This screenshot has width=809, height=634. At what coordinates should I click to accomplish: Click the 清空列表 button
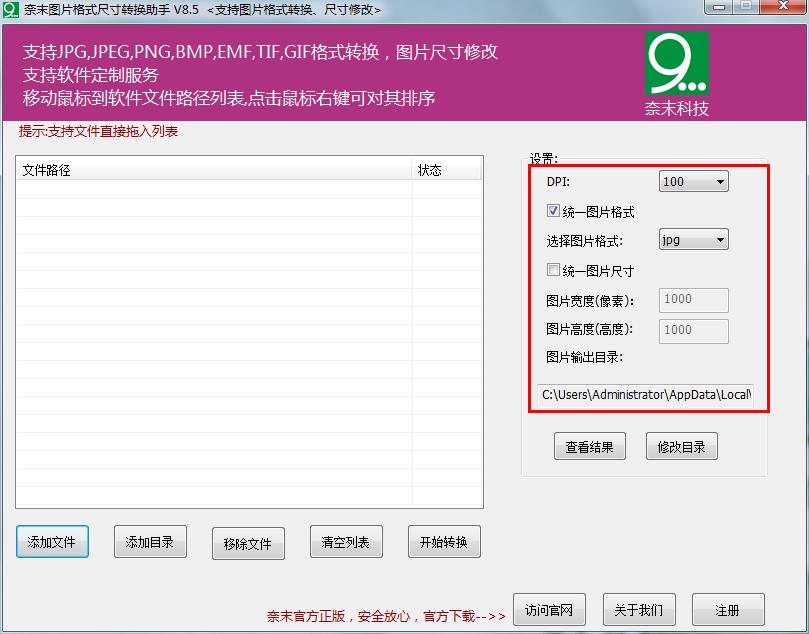point(346,542)
